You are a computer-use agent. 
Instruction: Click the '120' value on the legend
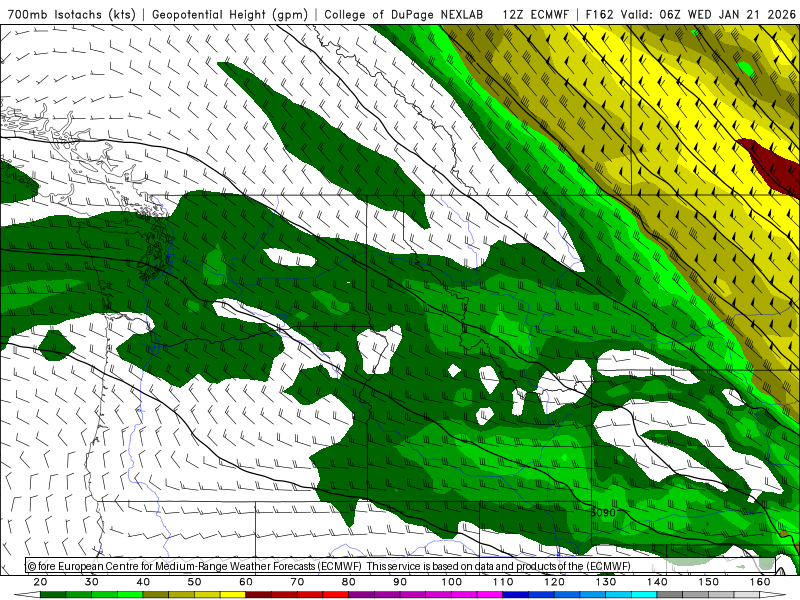(x=555, y=582)
